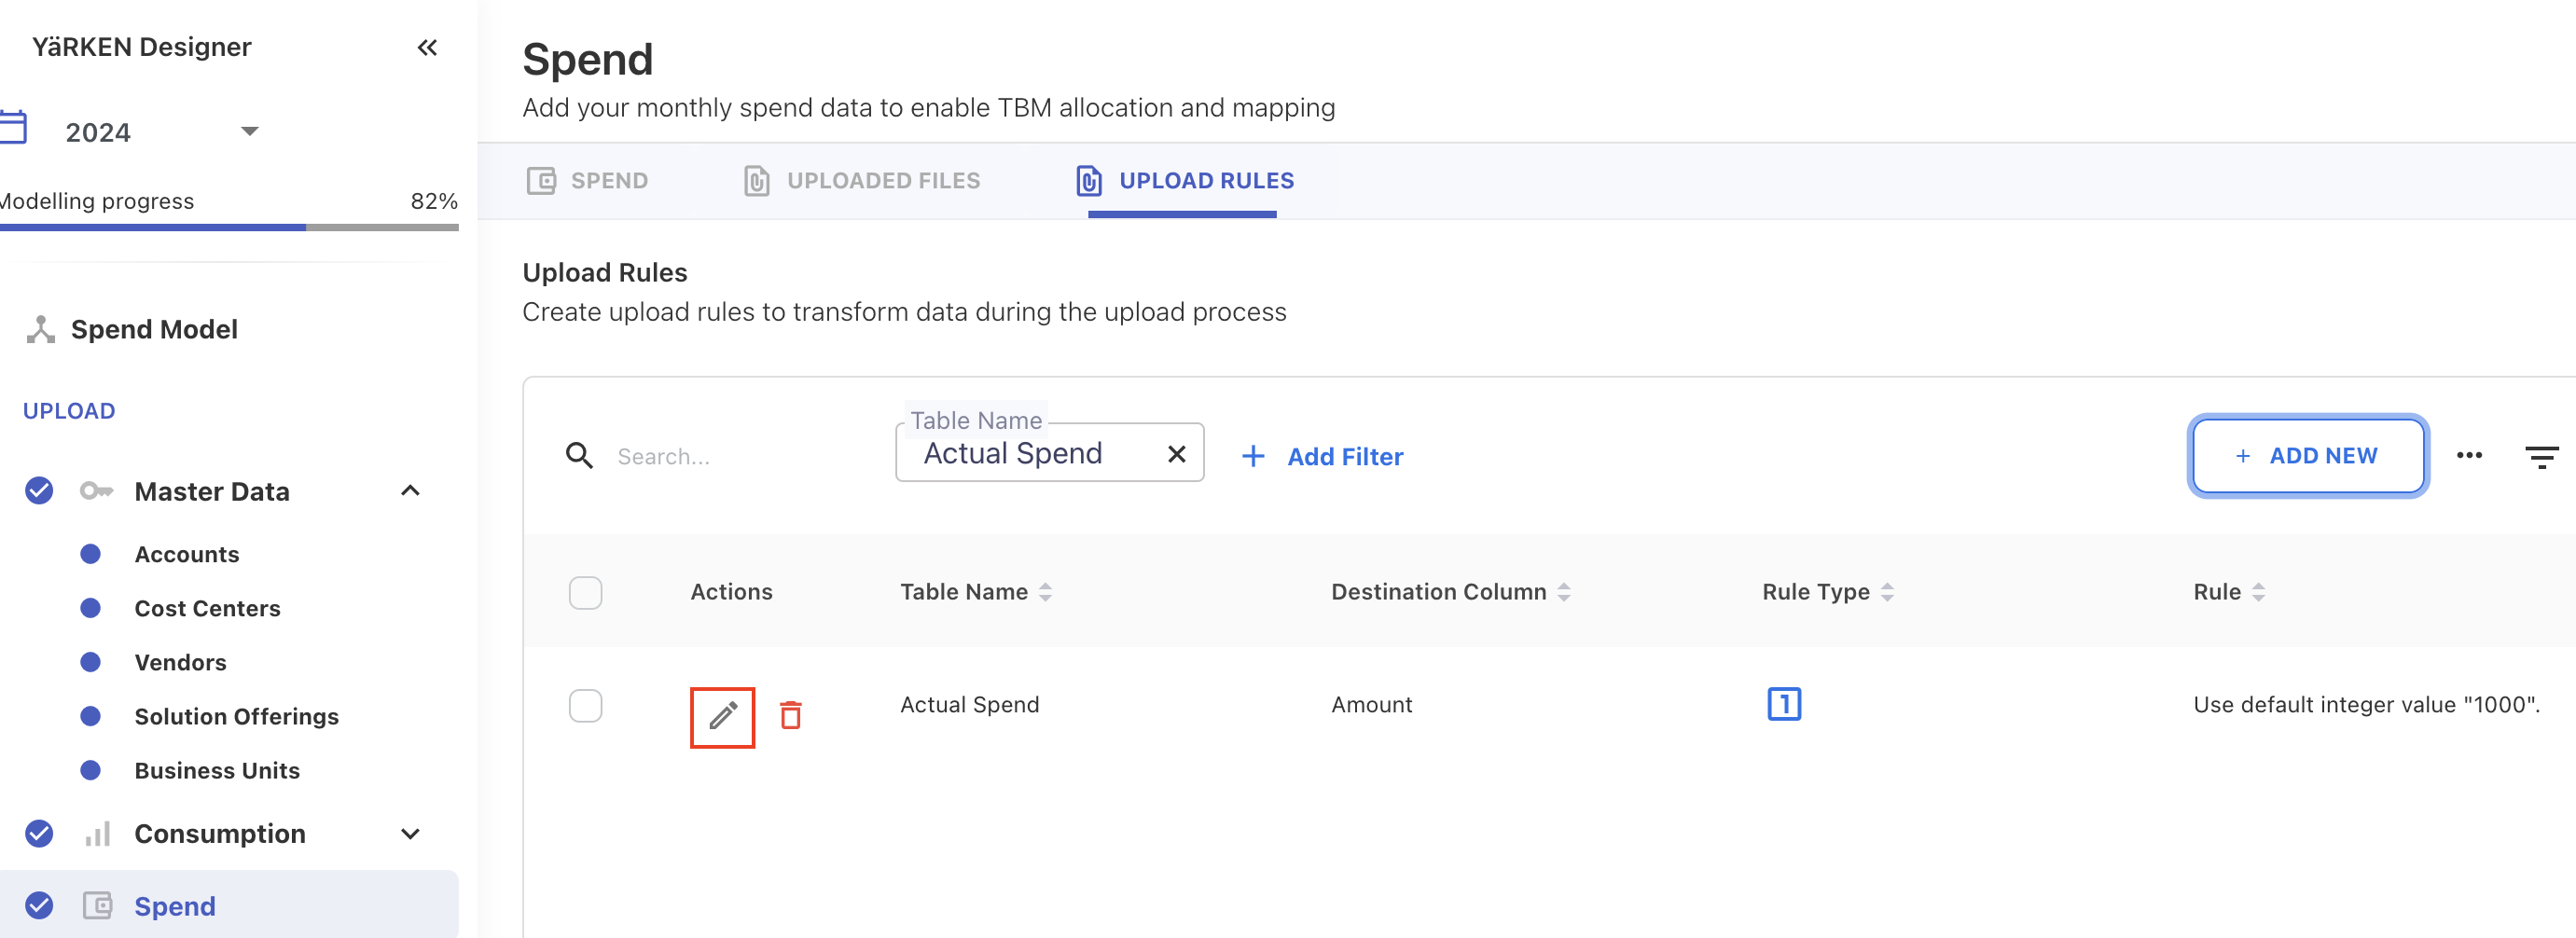Toggle the select-all checkbox in table header
The height and width of the screenshot is (938, 2576).
click(x=585, y=592)
